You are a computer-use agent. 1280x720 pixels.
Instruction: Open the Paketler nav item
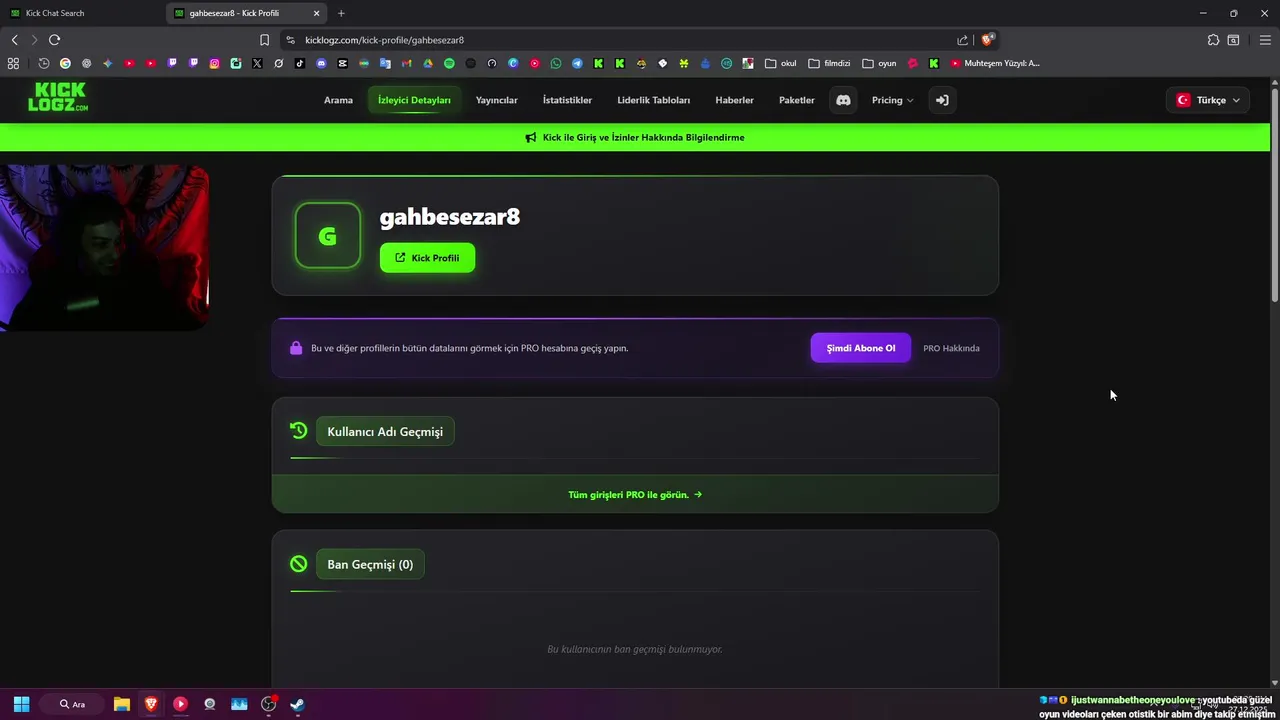pyautogui.click(x=797, y=100)
